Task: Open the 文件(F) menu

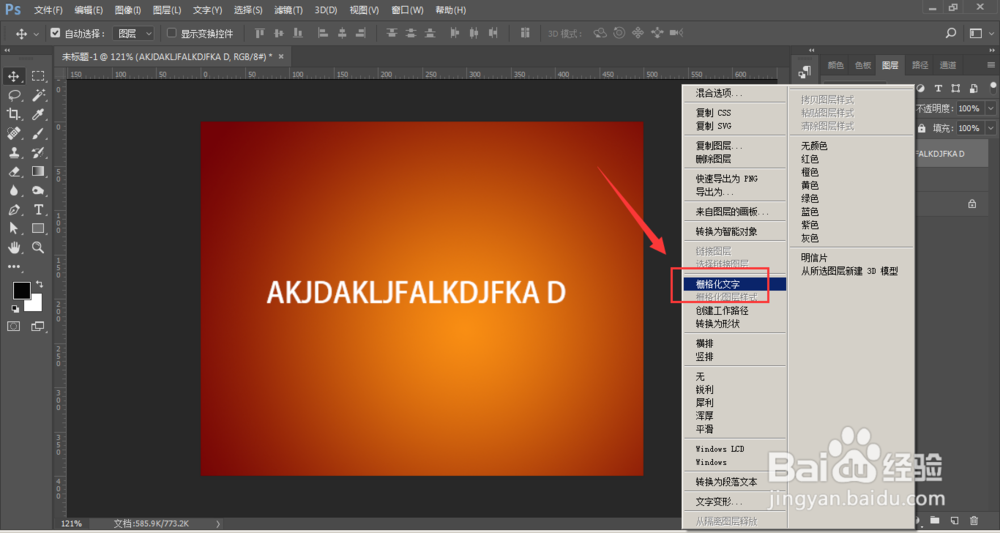Action: (48, 10)
